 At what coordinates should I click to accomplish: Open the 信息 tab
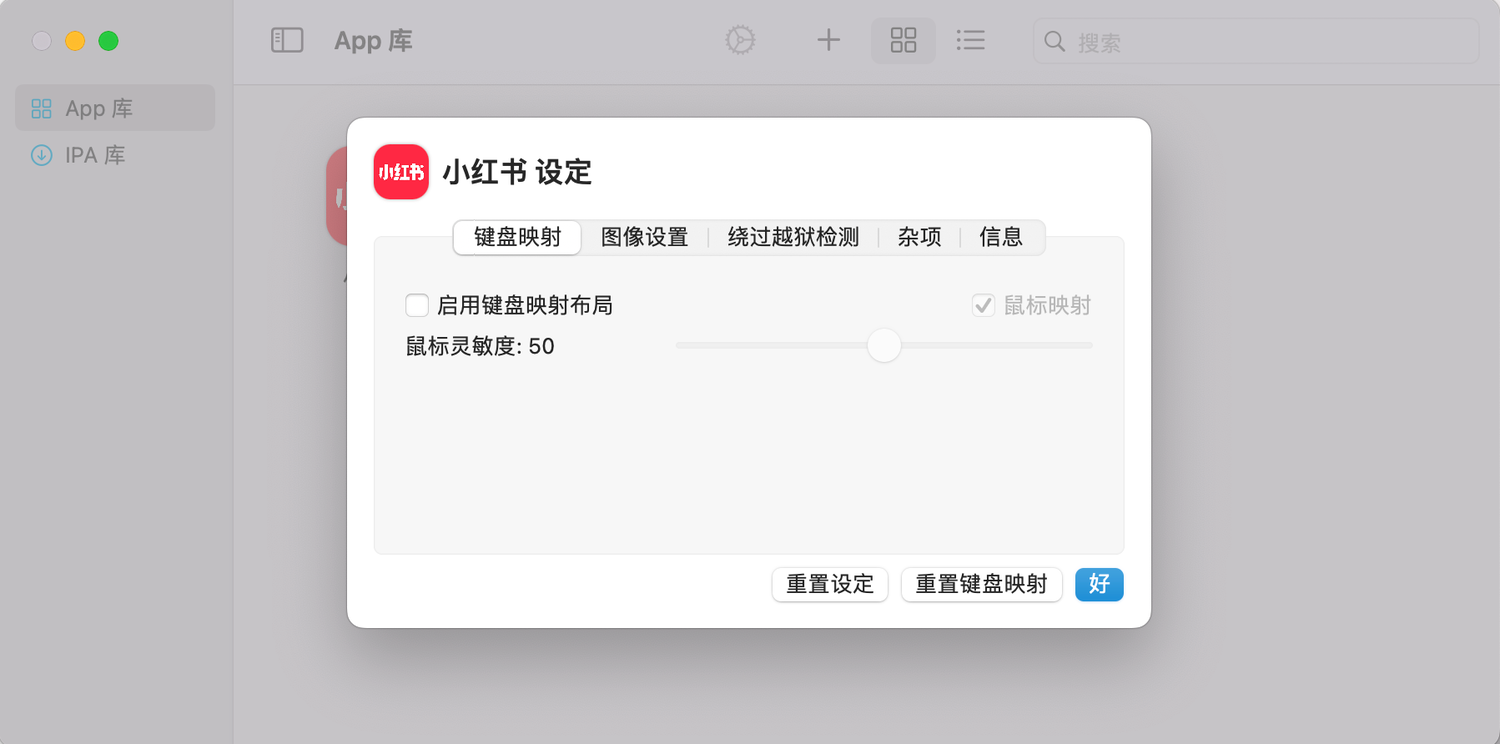(x=1001, y=237)
